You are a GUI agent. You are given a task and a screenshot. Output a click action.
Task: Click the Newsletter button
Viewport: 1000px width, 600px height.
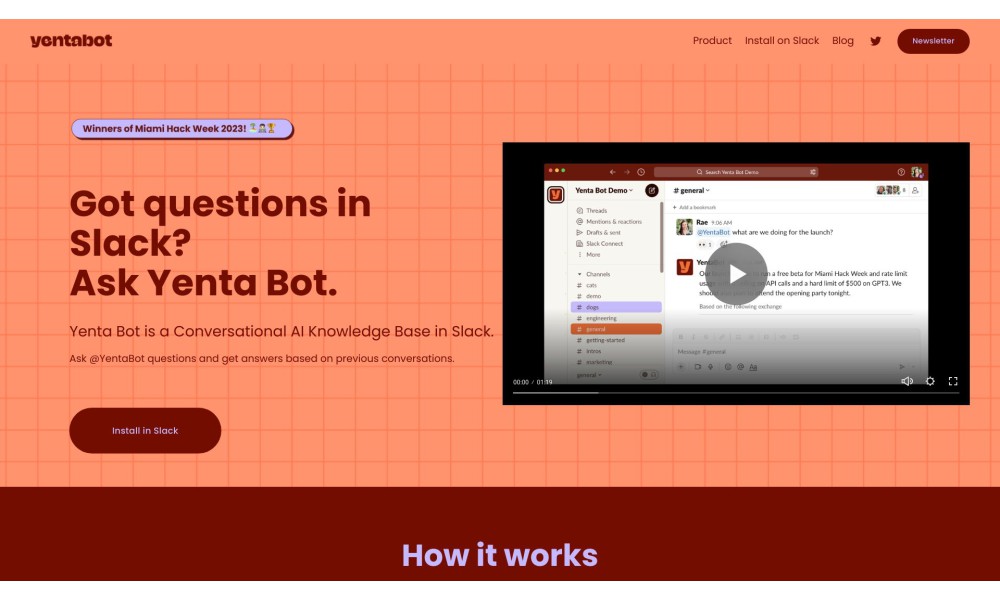pyautogui.click(x=933, y=41)
